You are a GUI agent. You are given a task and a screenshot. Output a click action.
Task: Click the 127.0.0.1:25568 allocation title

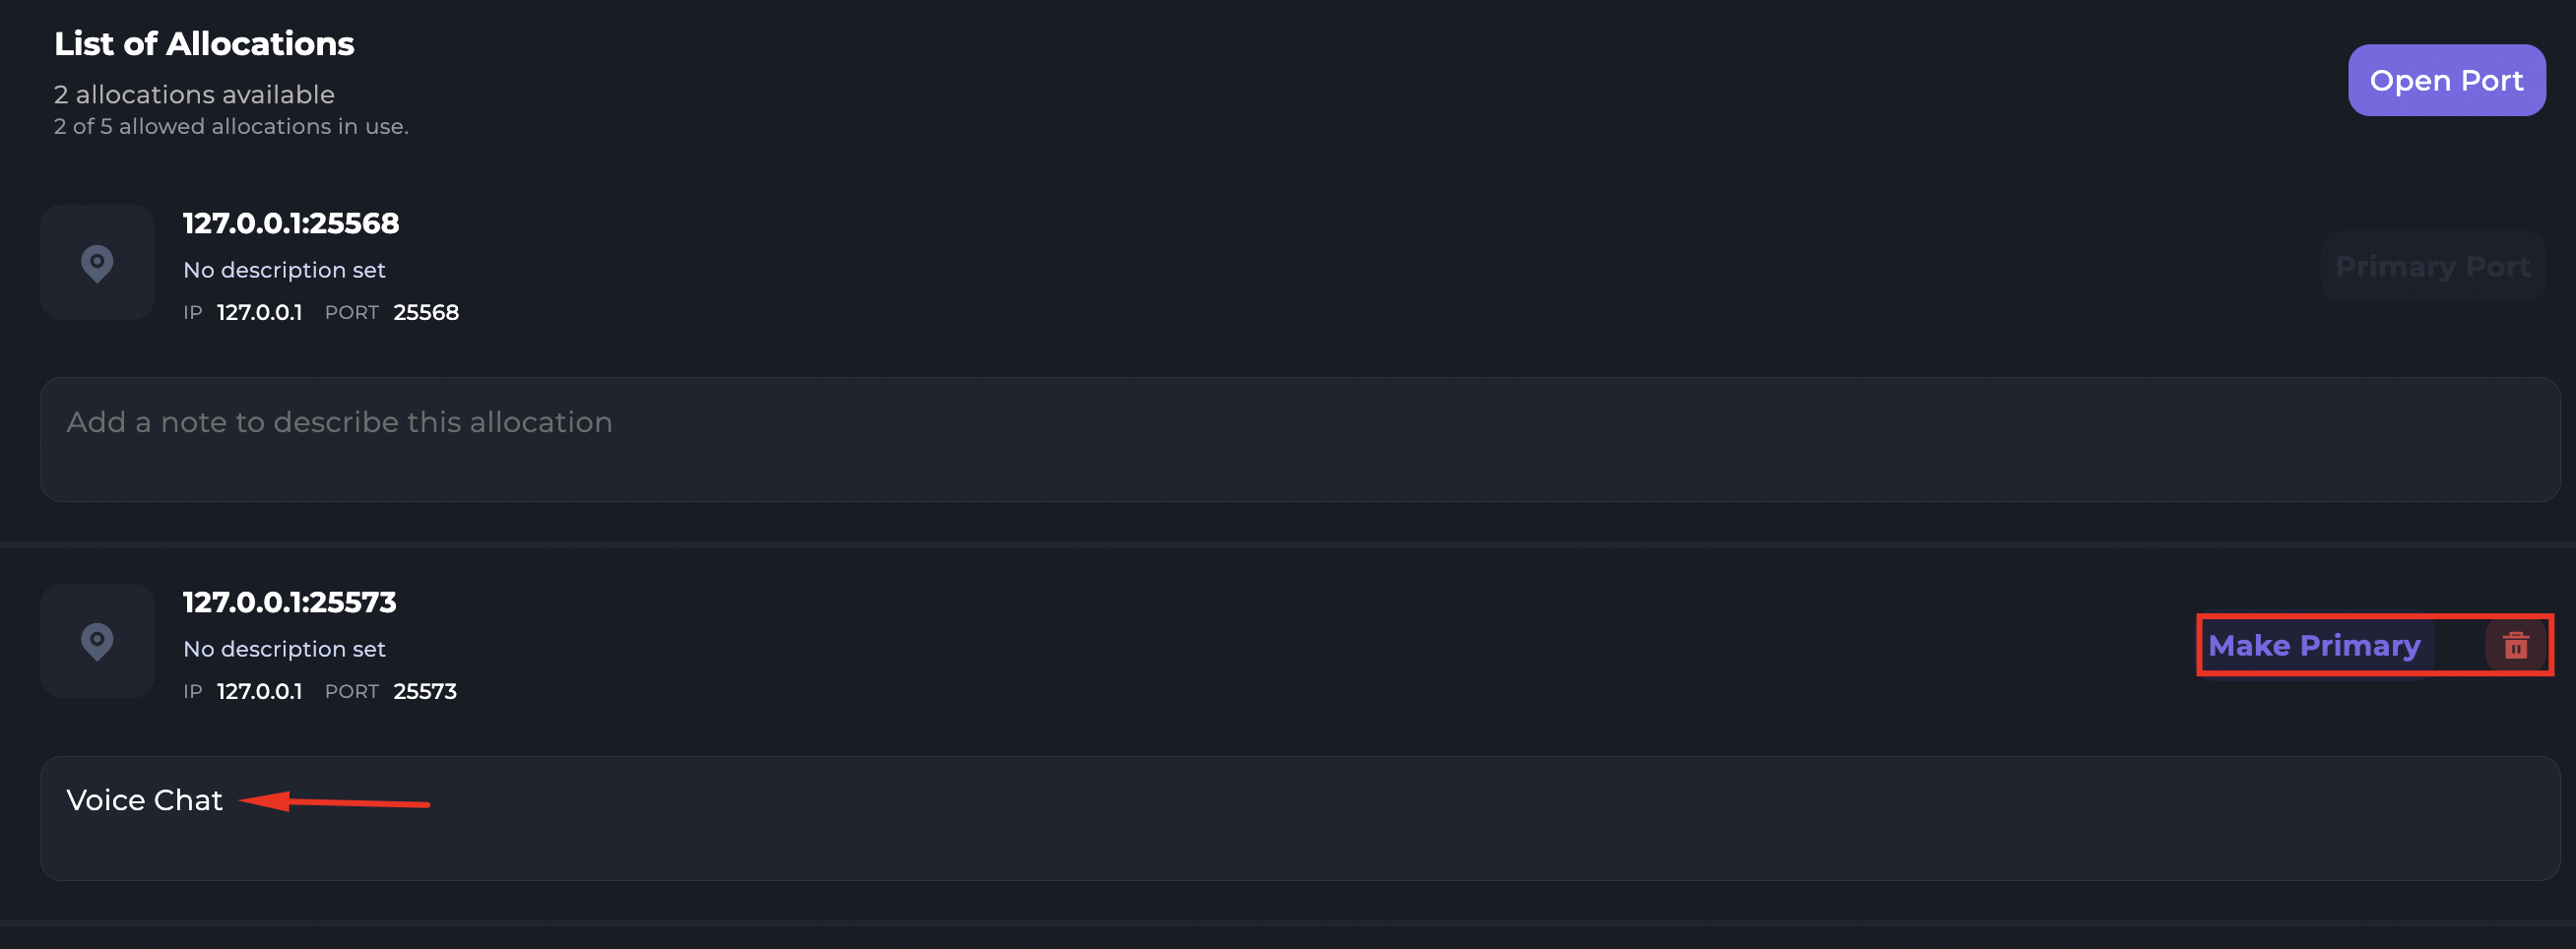tap(290, 223)
